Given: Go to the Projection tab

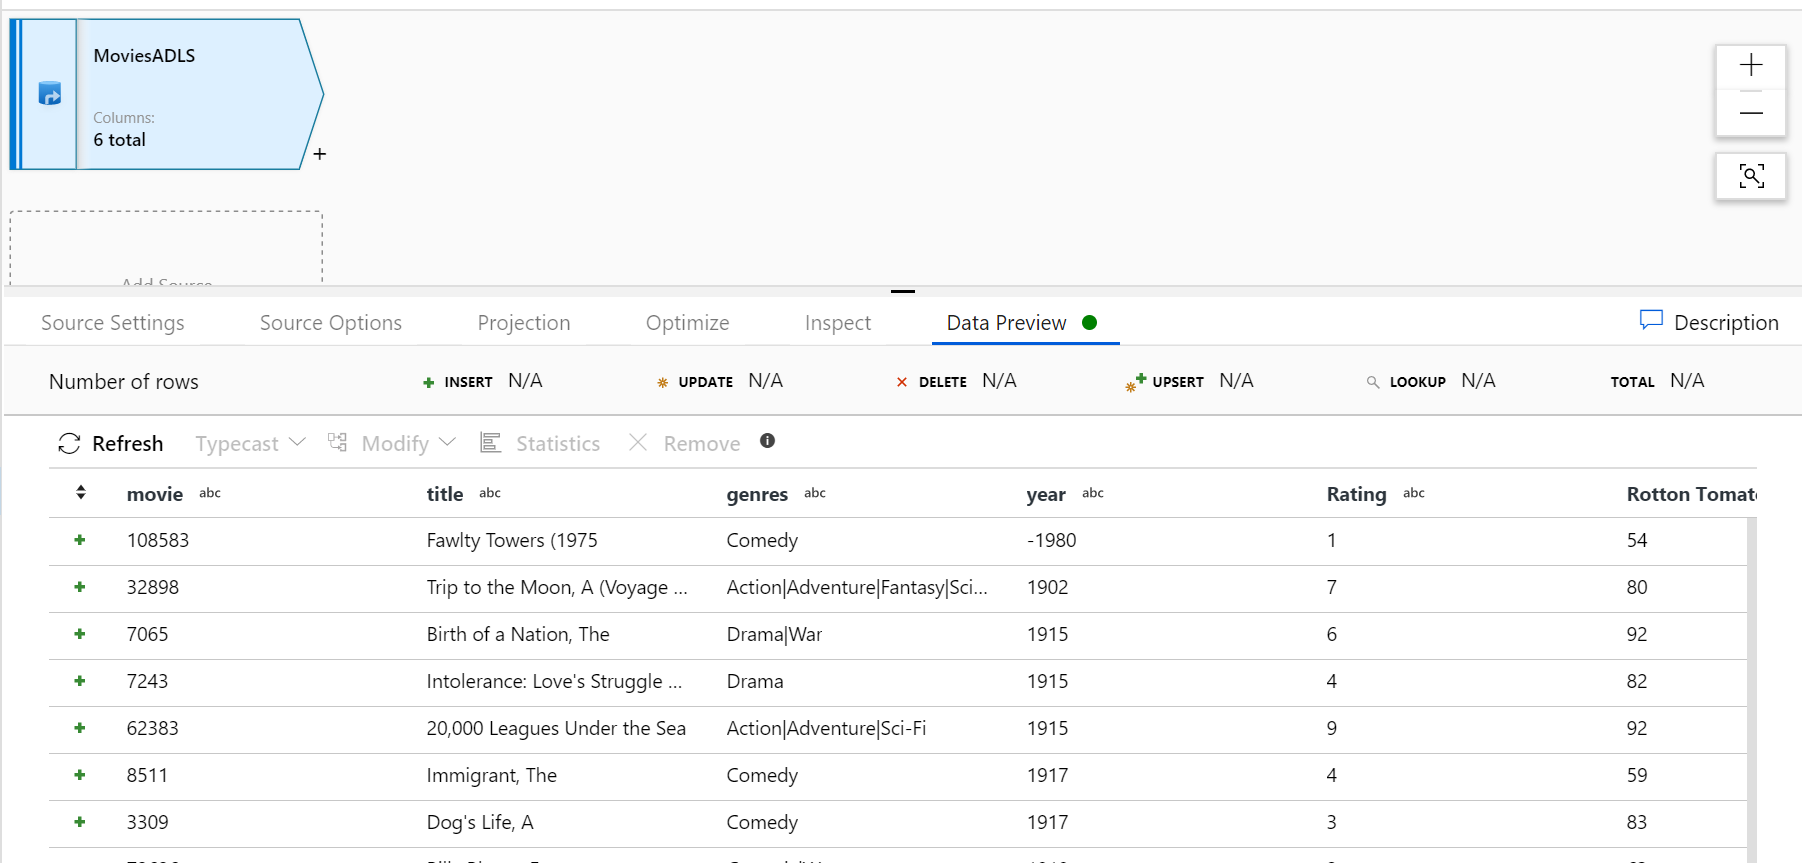Looking at the screenshot, I should point(524,323).
